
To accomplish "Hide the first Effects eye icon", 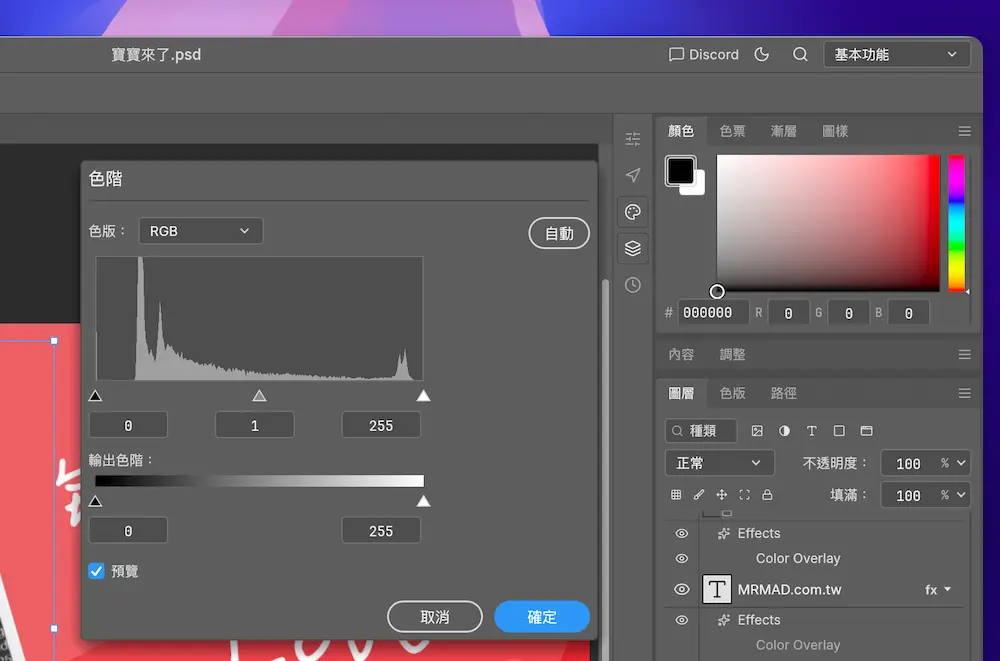I will click(x=682, y=533).
